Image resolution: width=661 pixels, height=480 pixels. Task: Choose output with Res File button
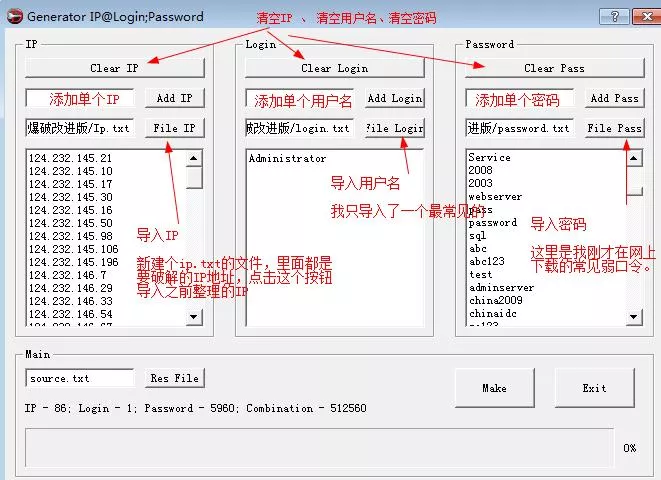tap(175, 378)
